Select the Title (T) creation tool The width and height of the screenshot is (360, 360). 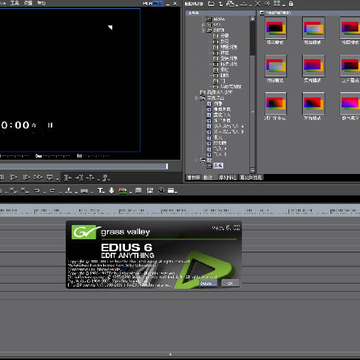100,191
